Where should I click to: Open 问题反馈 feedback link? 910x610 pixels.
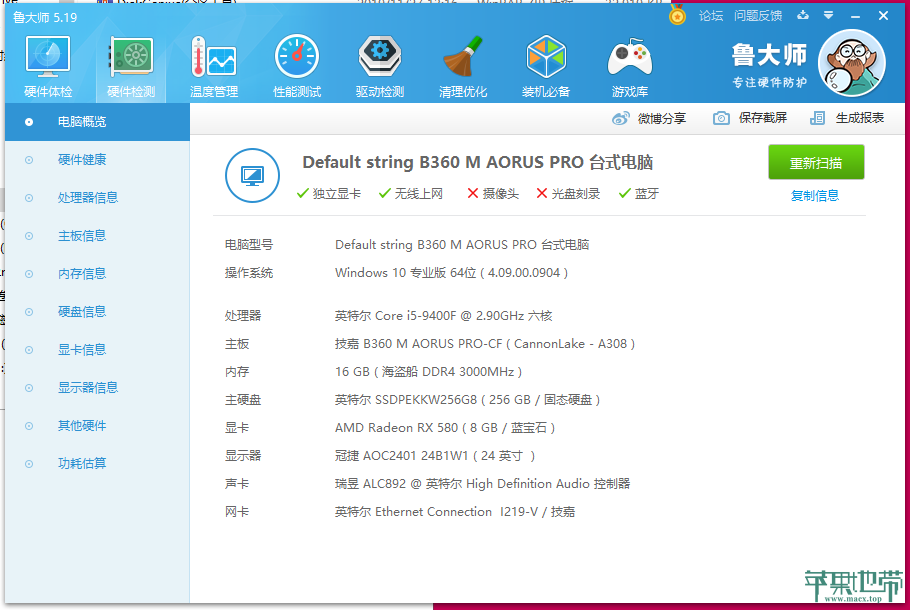point(758,16)
